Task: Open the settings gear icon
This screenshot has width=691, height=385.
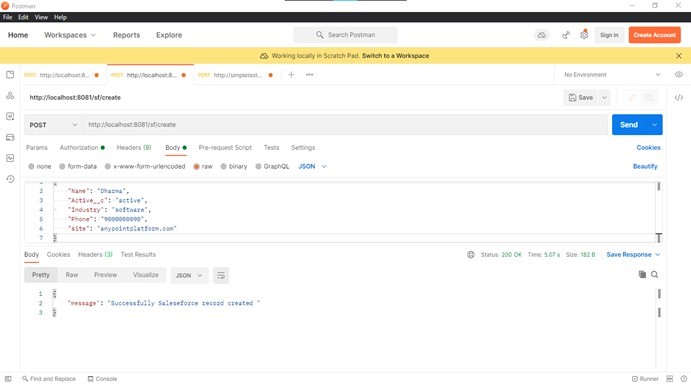Action: tap(584, 35)
